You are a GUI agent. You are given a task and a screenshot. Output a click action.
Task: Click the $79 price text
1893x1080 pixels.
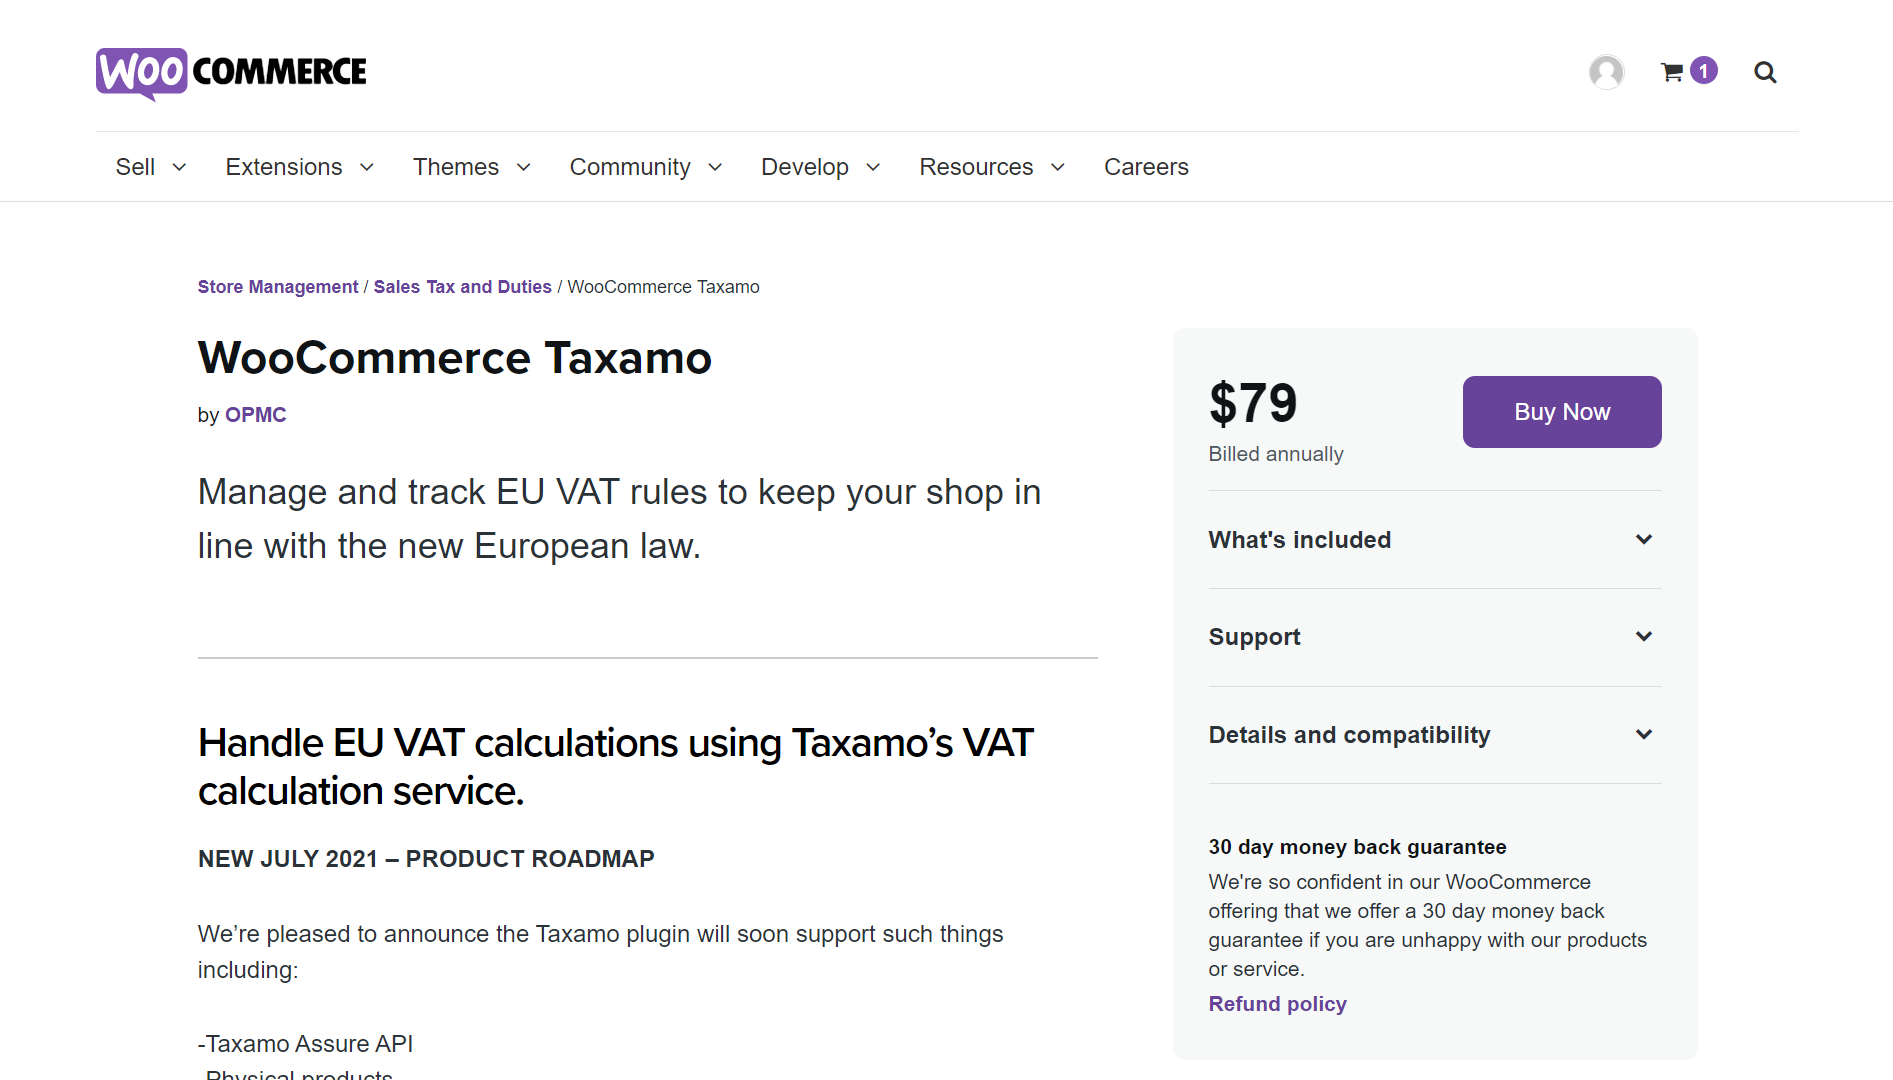[1253, 403]
